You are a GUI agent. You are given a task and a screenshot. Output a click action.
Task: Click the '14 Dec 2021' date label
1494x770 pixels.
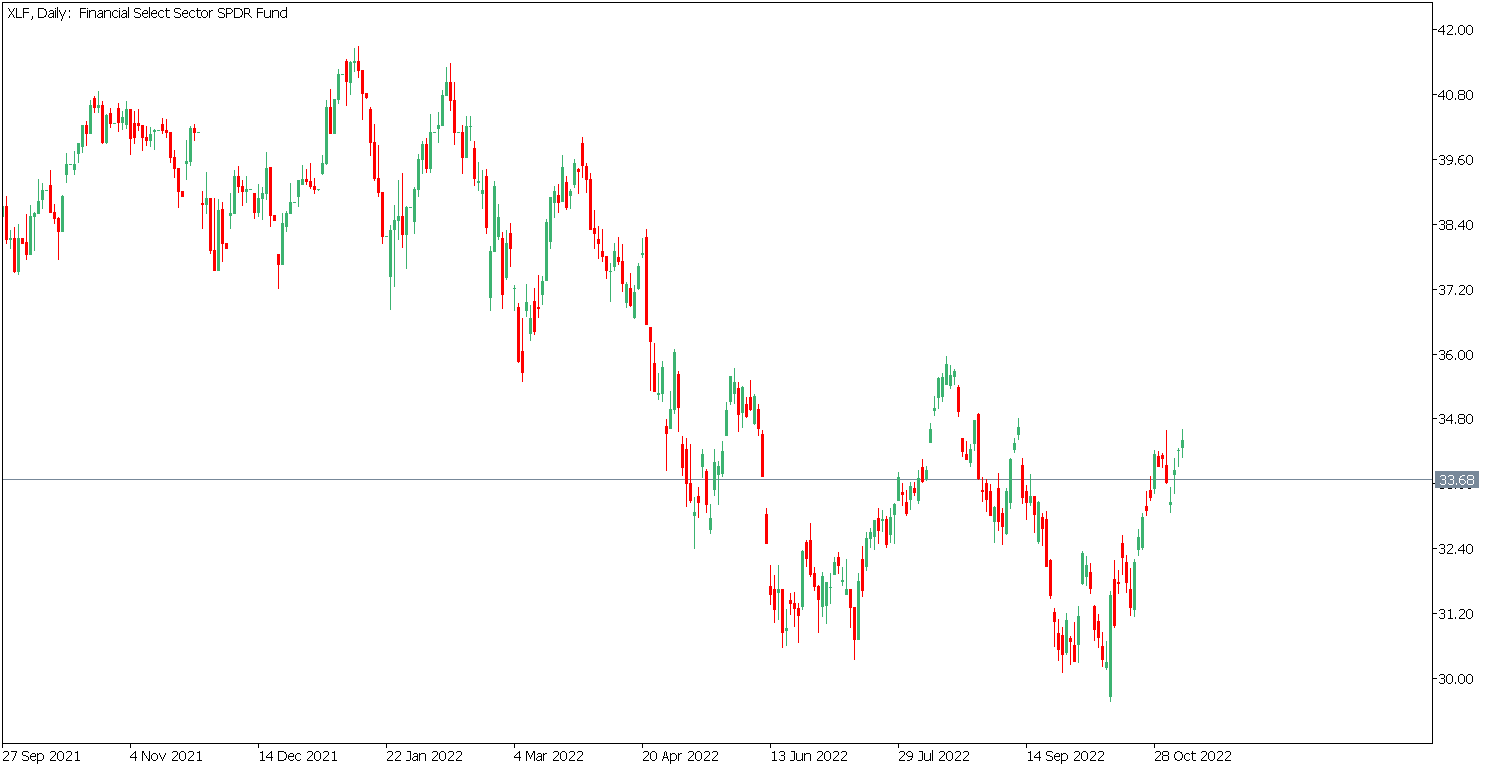pyautogui.click(x=297, y=756)
